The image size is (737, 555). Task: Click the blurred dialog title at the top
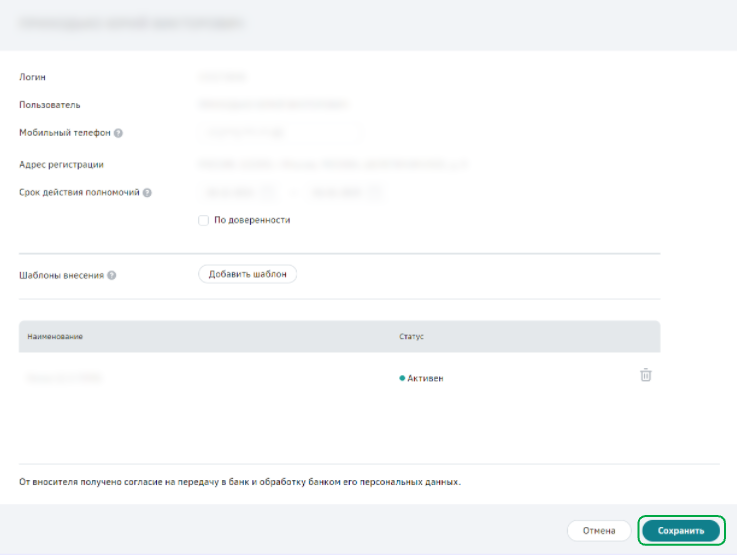(135, 22)
